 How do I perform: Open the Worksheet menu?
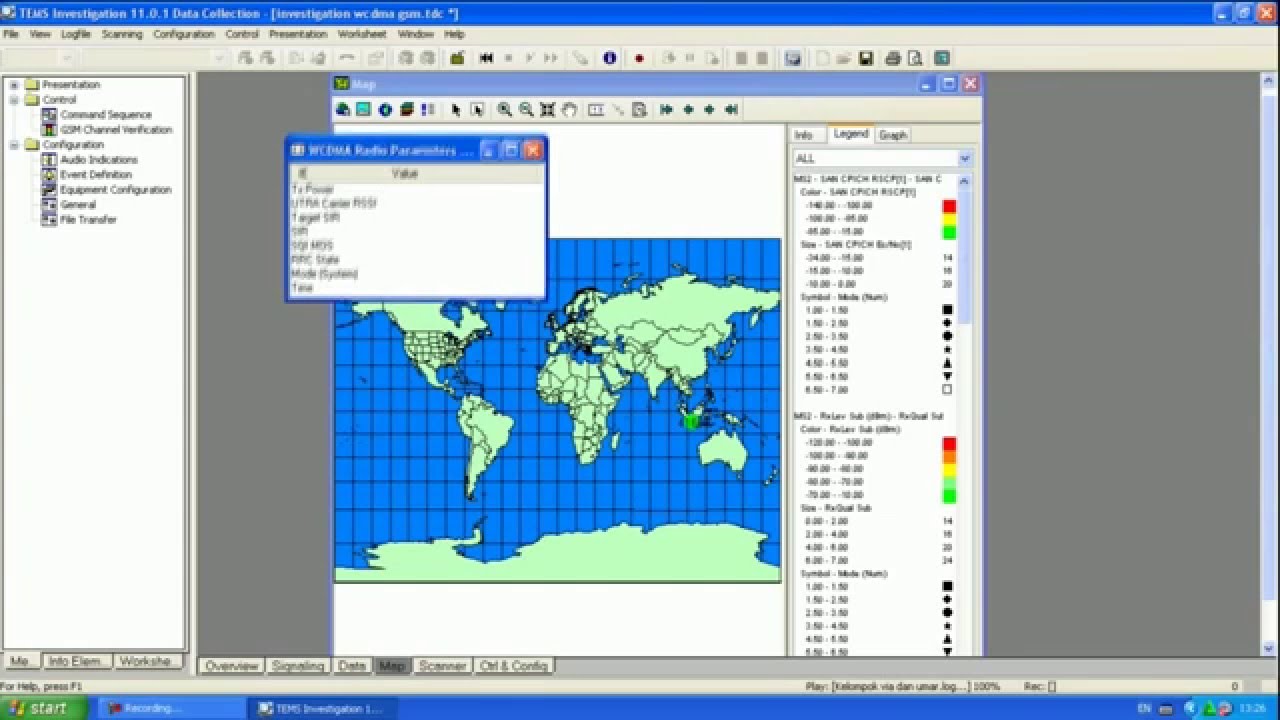362,34
